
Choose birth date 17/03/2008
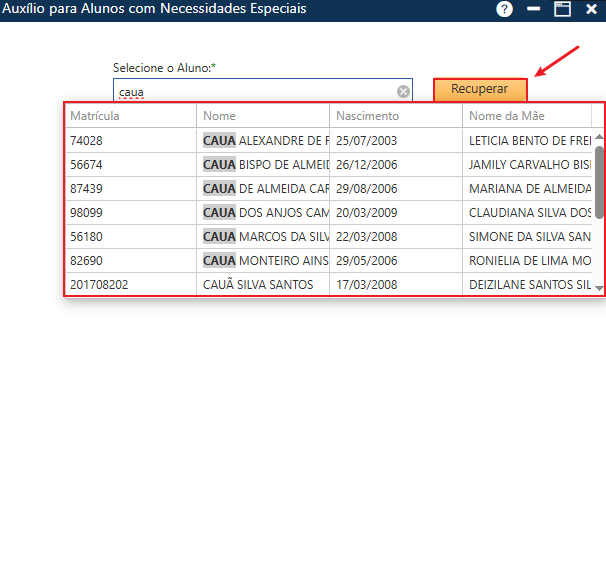366,285
